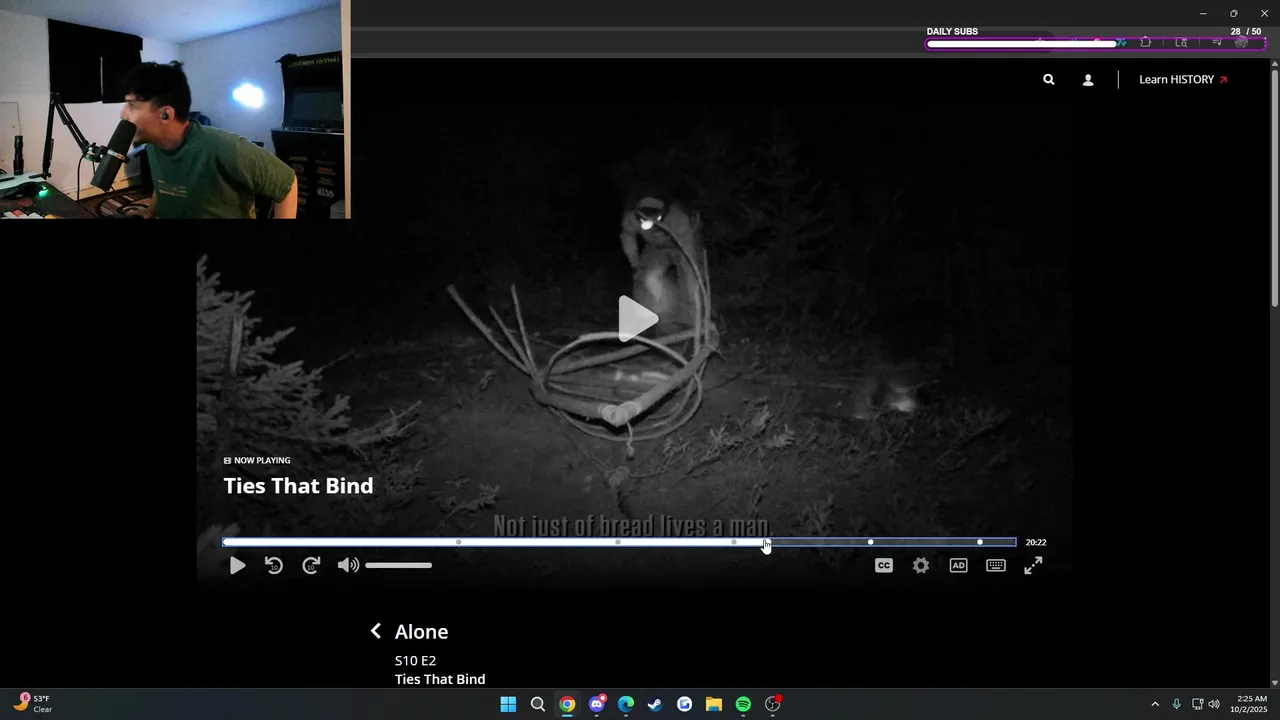Screen dimensions: 1280x720
Task: Go back using the chevron beside Alone
Action: [x=376, y=631]
